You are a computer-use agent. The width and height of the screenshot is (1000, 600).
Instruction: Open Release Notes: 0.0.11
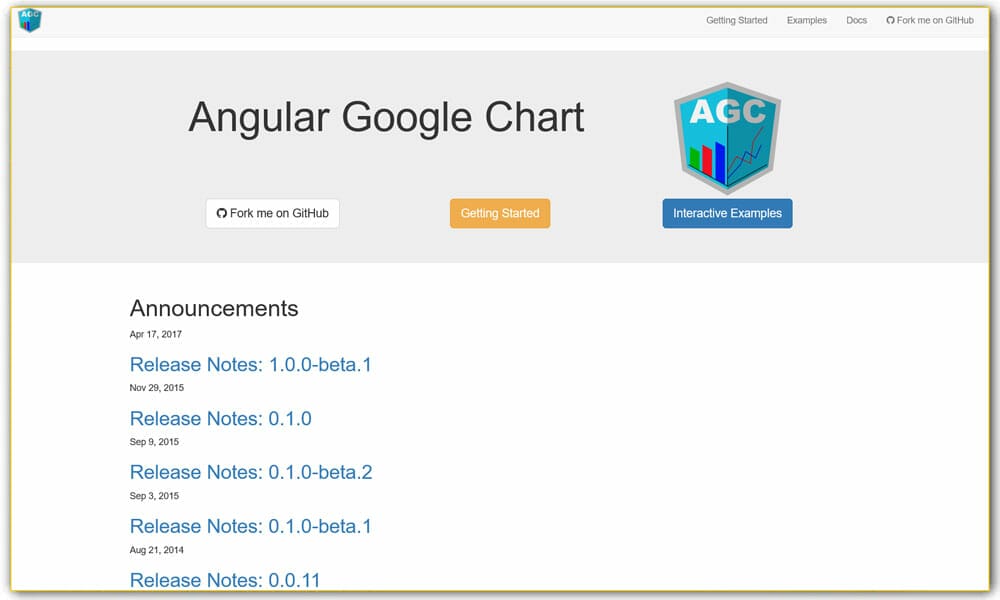(x=225, y=580)
